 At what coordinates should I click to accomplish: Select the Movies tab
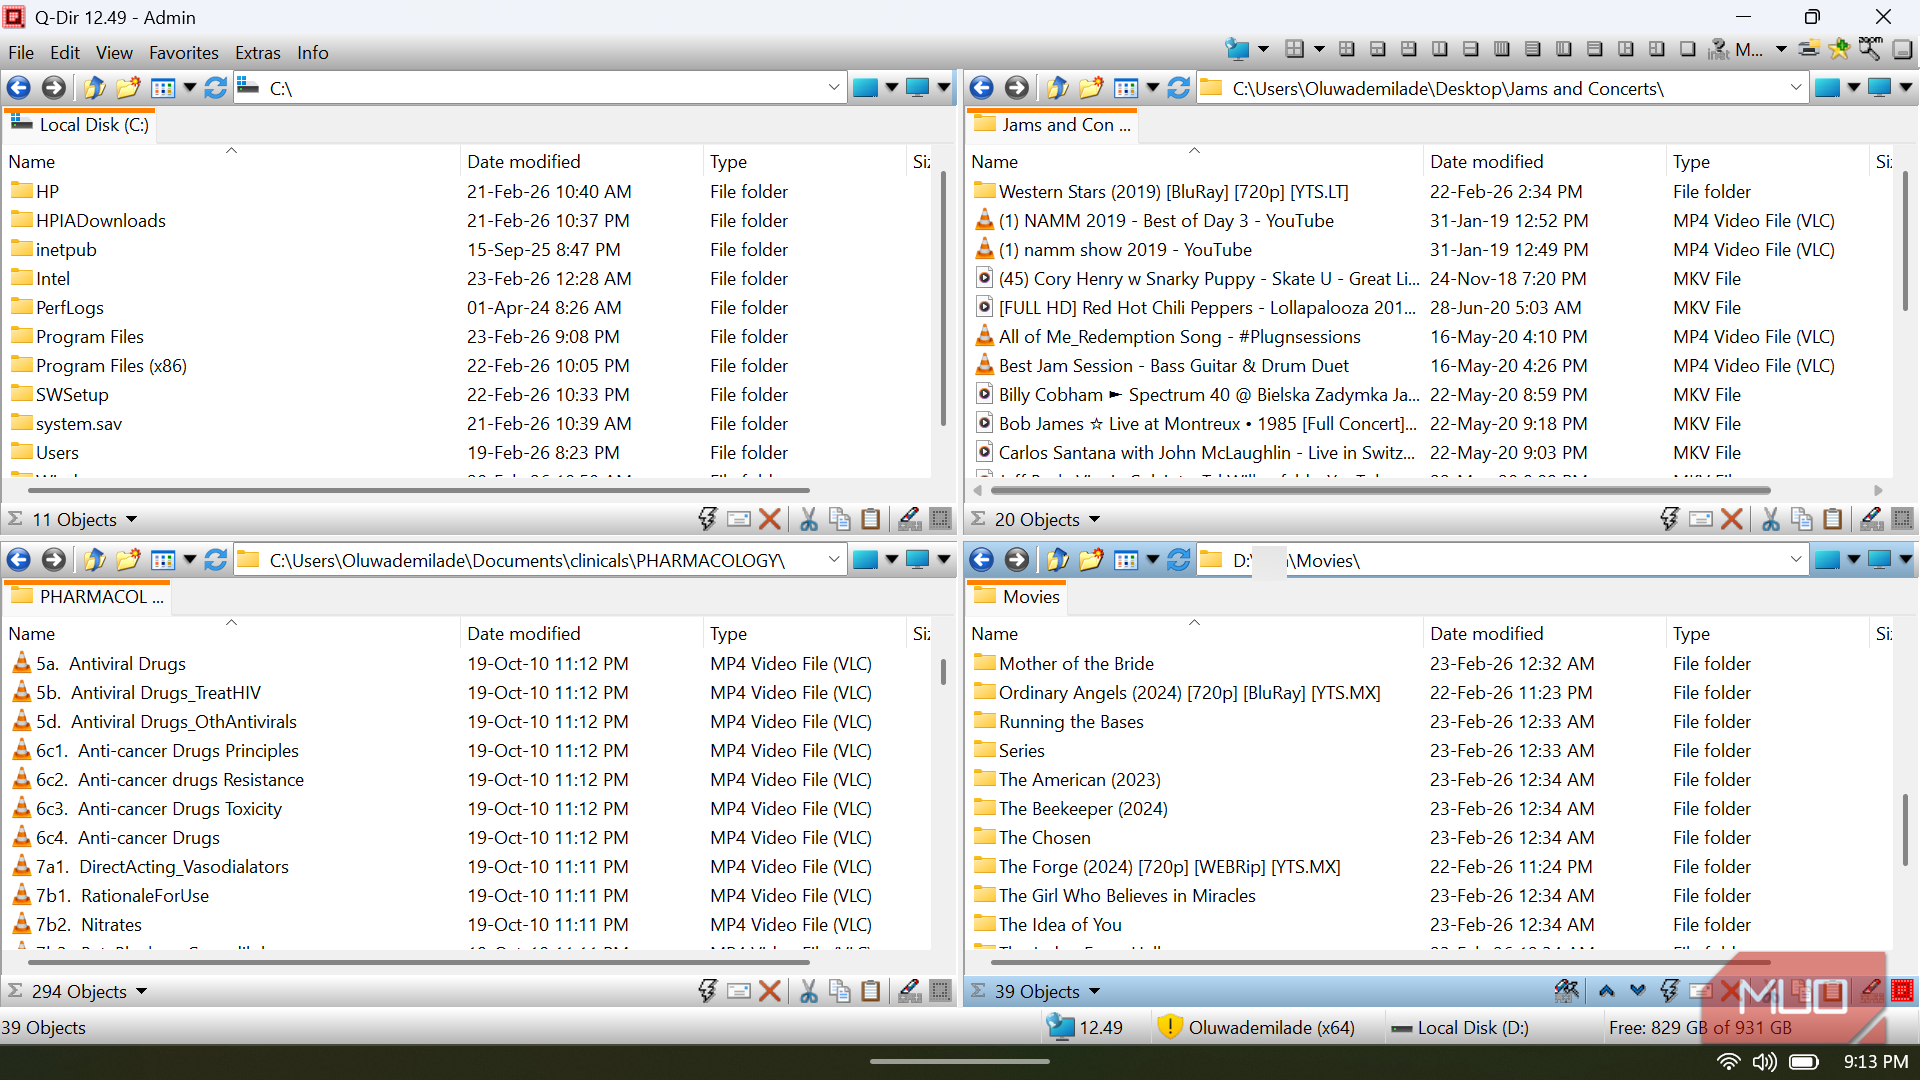pos(1017,597)
